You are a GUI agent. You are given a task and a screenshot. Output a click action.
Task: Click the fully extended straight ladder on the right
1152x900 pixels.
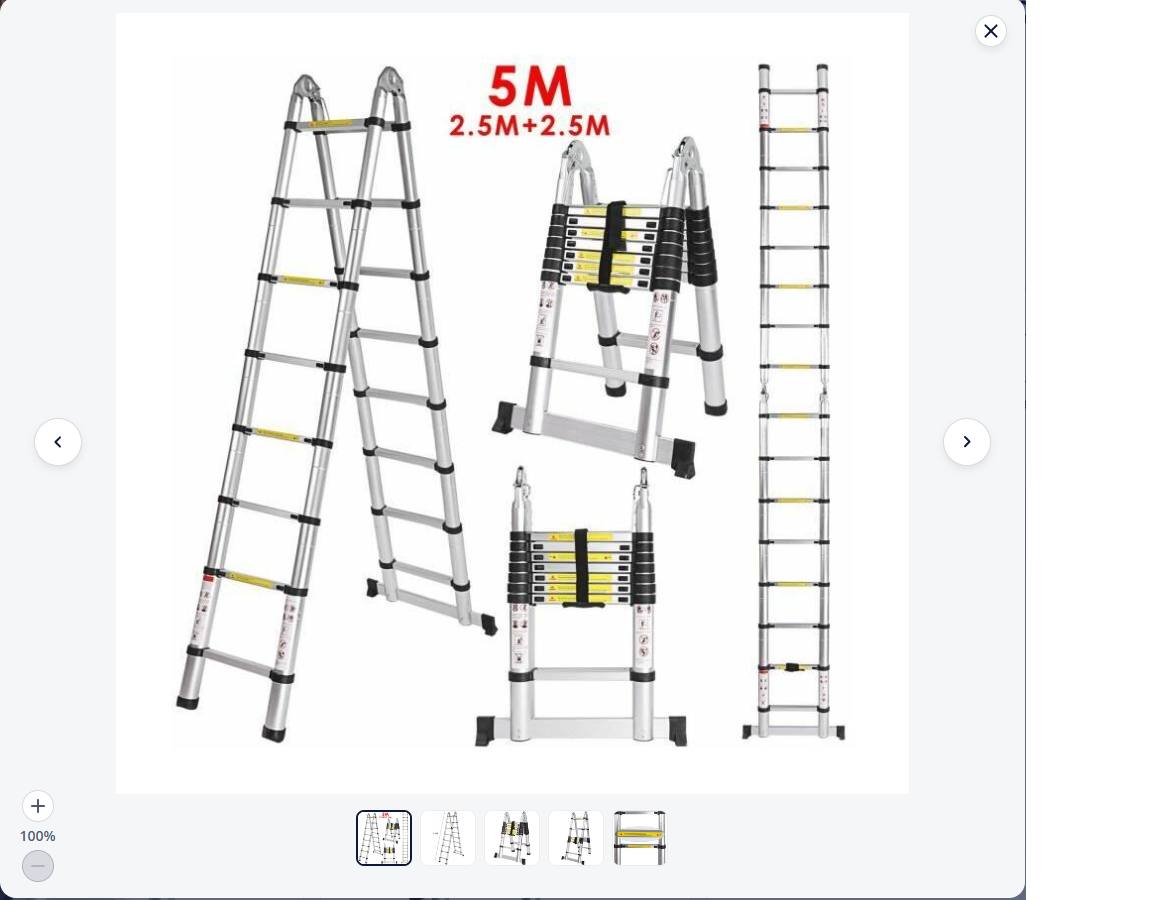tap(793, 400)
